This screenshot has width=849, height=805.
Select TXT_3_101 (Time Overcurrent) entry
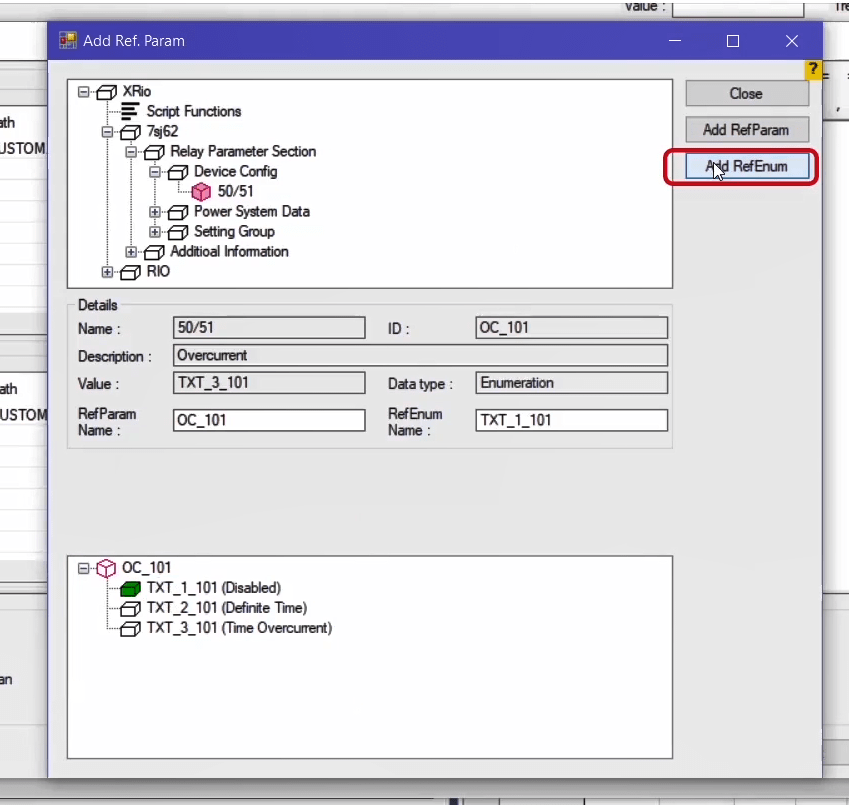click(x=238, y=628)
